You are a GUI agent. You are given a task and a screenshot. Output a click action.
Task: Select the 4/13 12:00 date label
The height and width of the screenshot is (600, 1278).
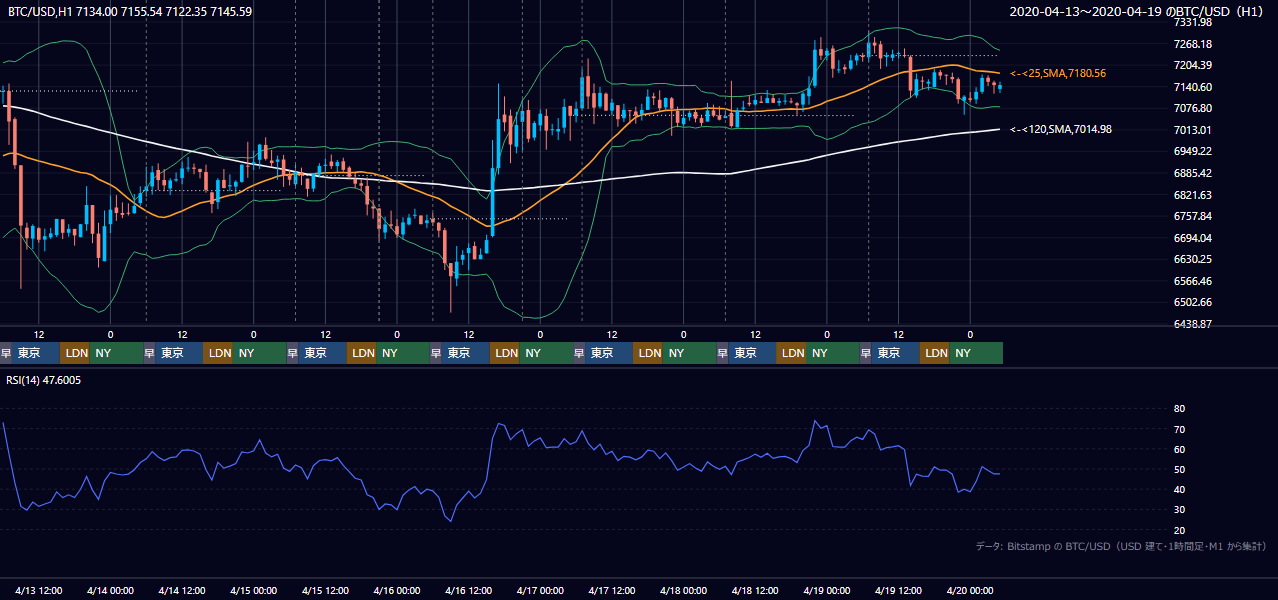(x=39, y=590)
